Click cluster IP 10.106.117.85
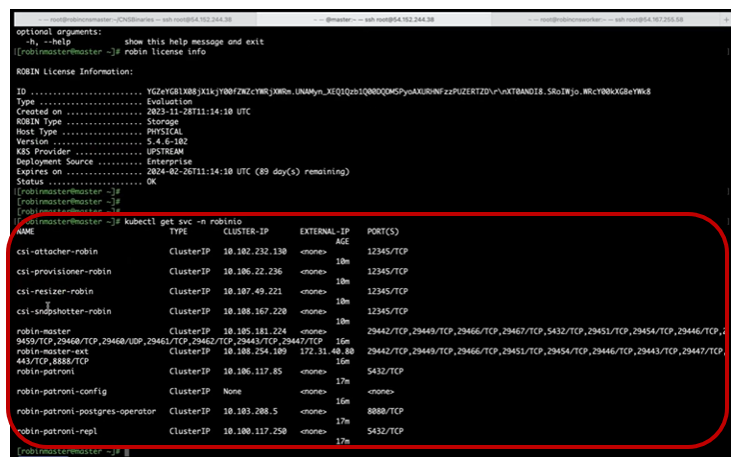 (252, 371)
